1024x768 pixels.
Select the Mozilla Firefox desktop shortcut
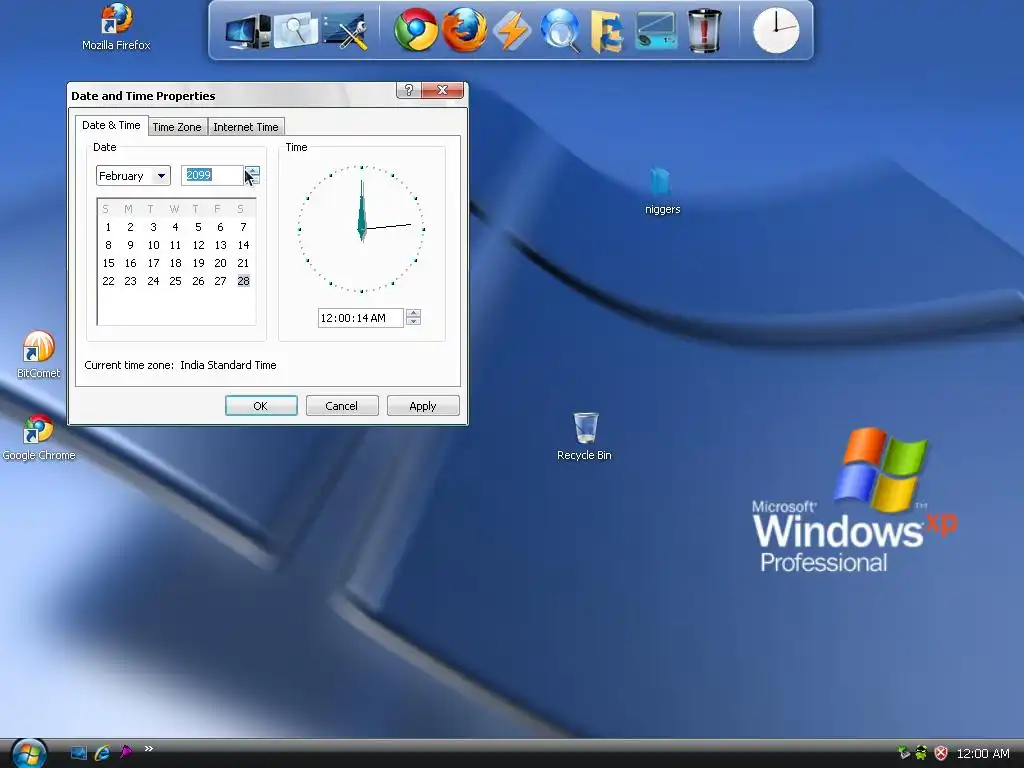coord(116,27)
